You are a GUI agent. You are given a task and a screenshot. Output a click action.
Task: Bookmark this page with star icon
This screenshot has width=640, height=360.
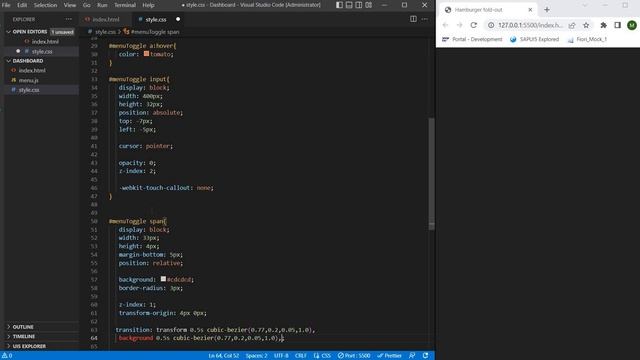[x=586, y=25]
